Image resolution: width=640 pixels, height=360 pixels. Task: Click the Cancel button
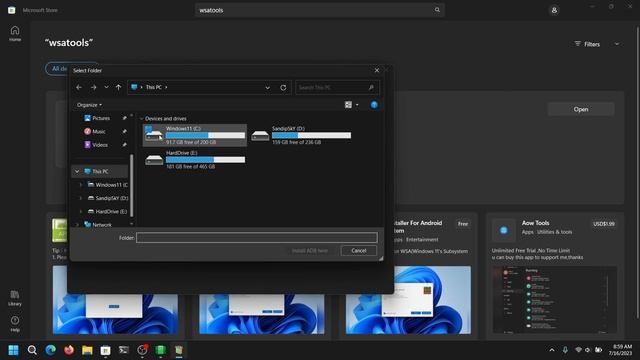[358, 251]
